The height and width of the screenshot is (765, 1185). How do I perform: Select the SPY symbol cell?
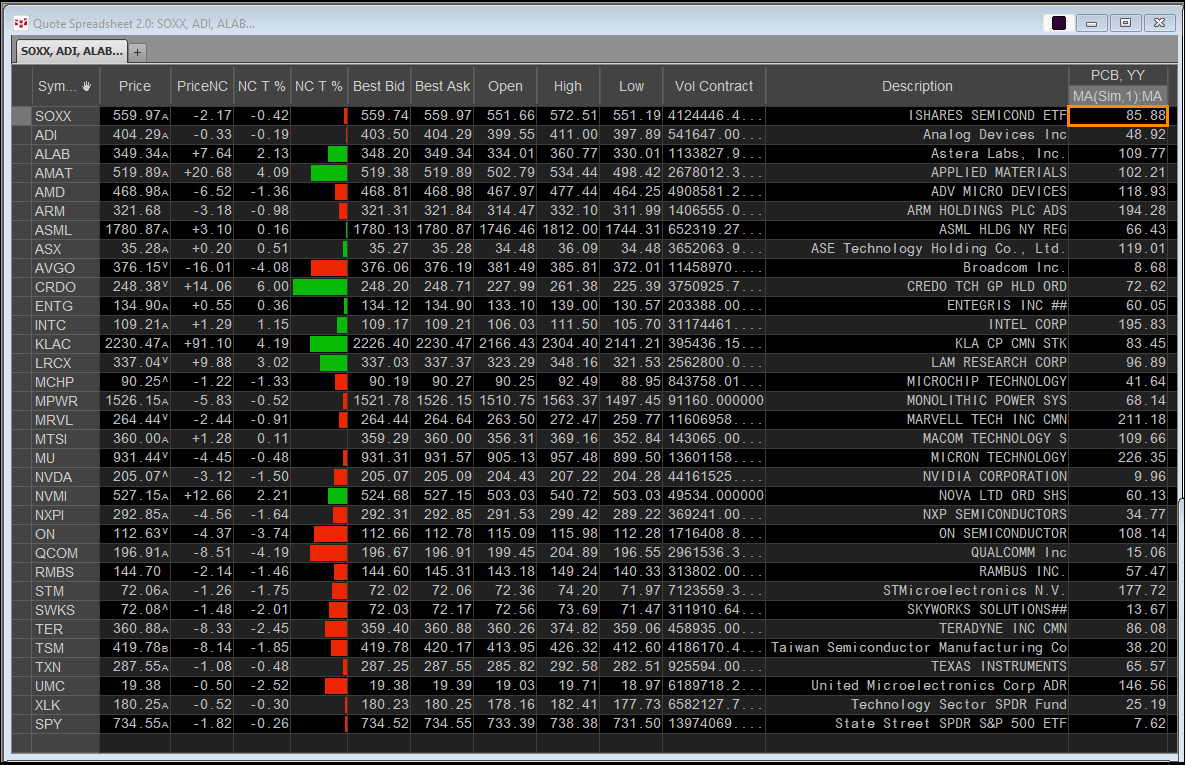click(65, 723)
